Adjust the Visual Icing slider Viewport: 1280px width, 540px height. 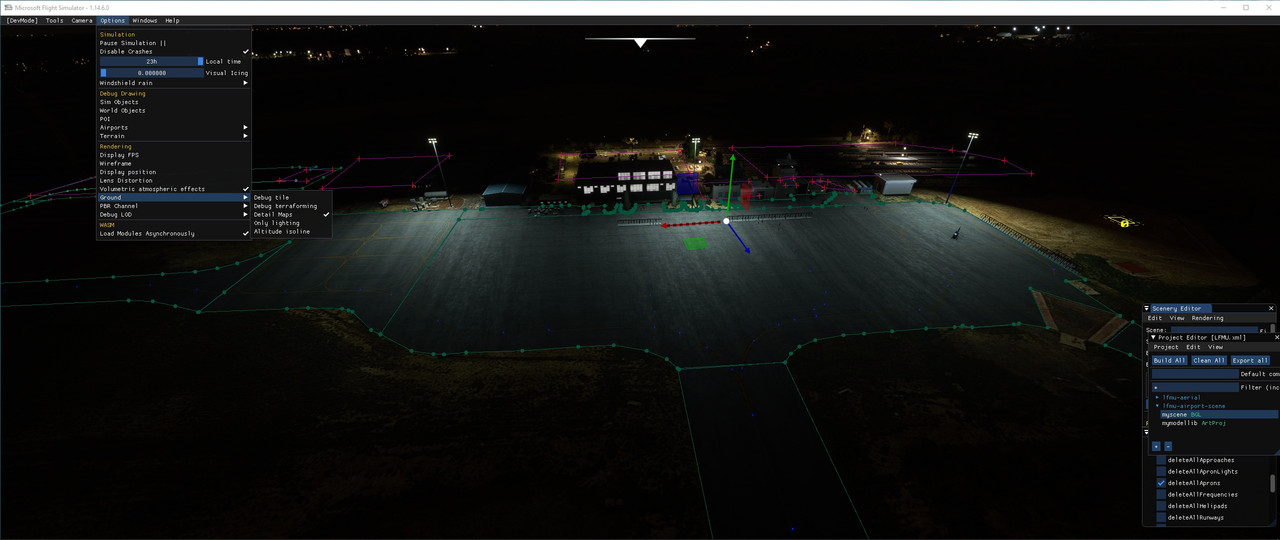click(151, 73)
